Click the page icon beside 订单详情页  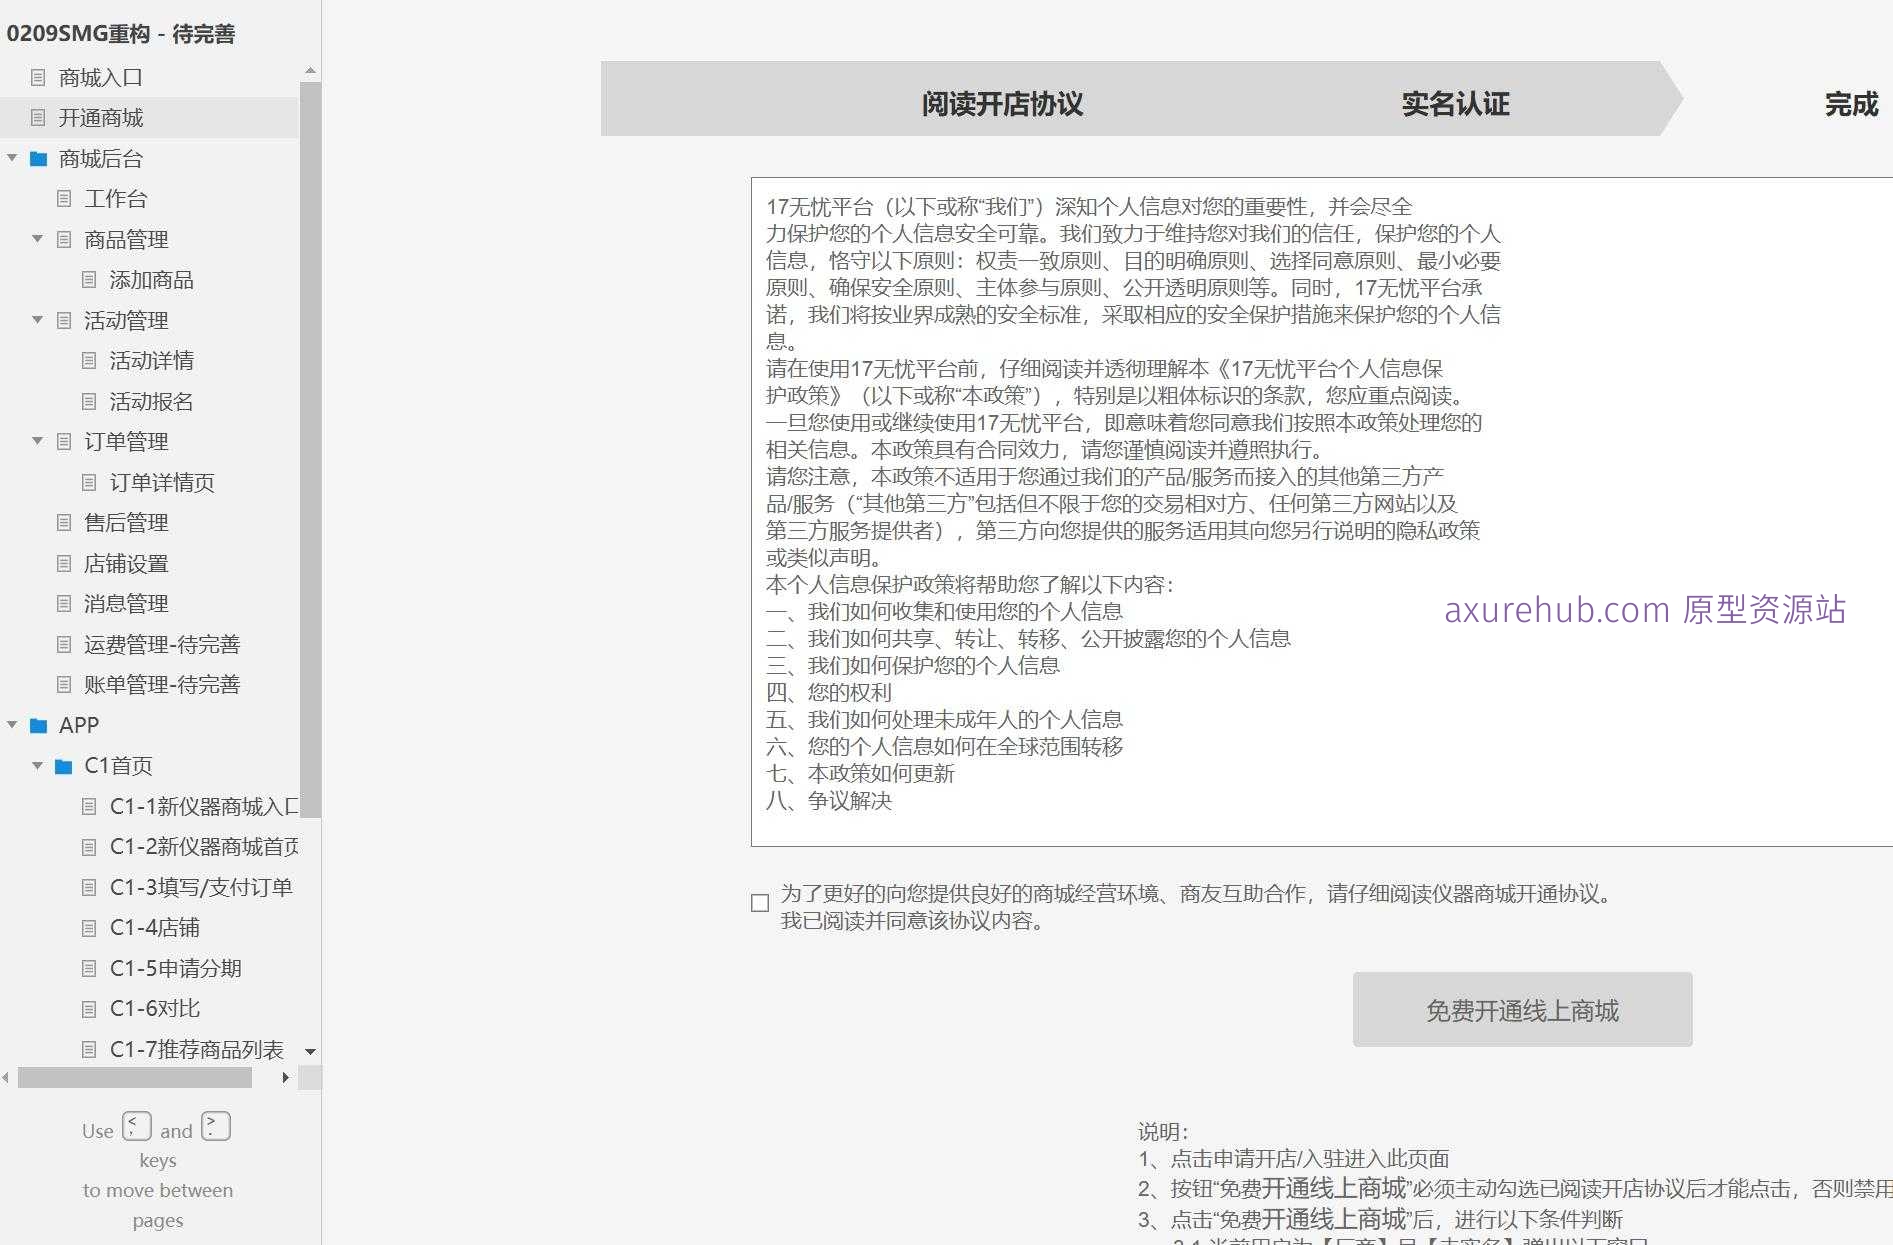[x=89, y=482]
